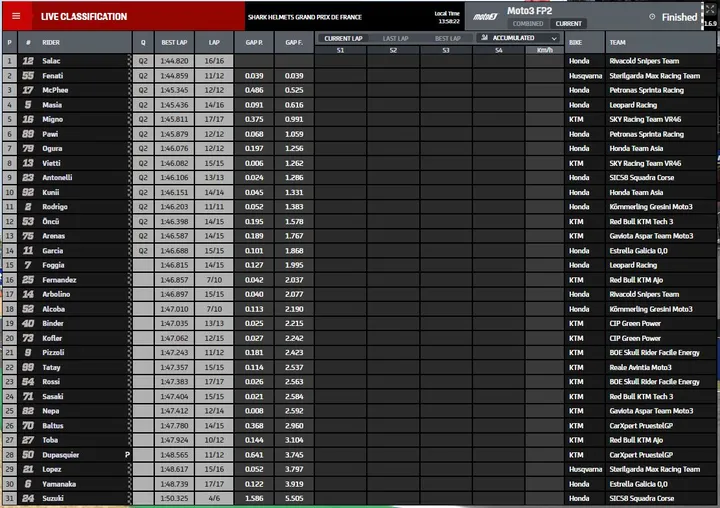Click the S1 sector header
This screenshot has width=720, height=508.
tap(340, 50)
